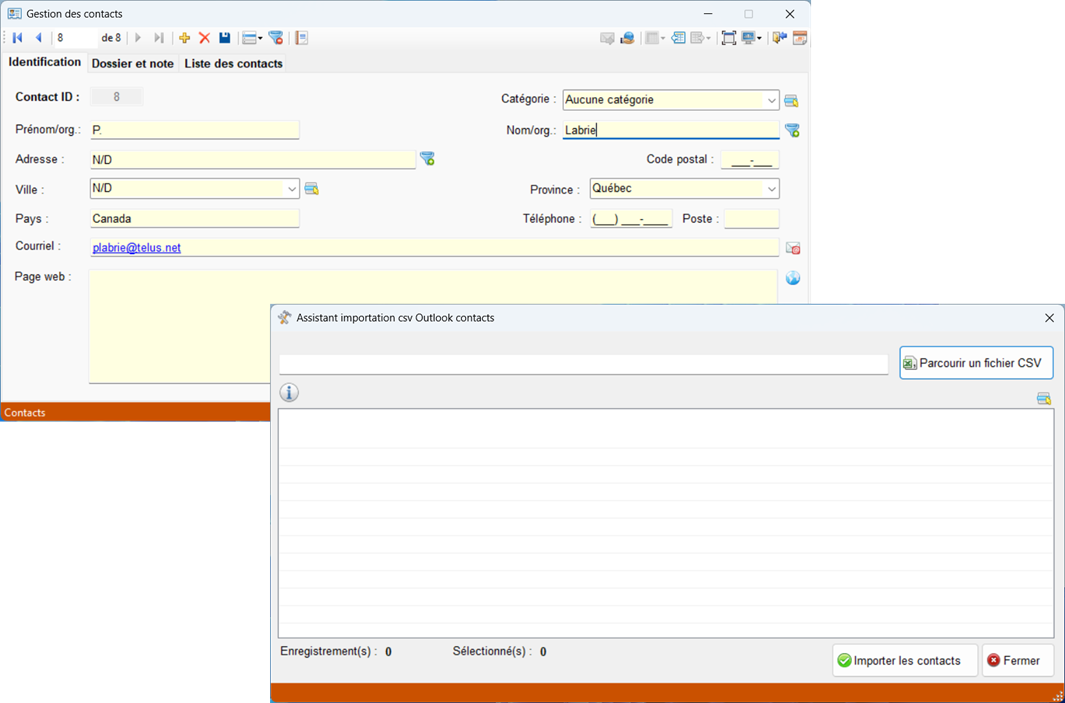Click the info icon in the import wizard
The image size is (1065, 703).
pyautogui.click(x=289, y=393)
